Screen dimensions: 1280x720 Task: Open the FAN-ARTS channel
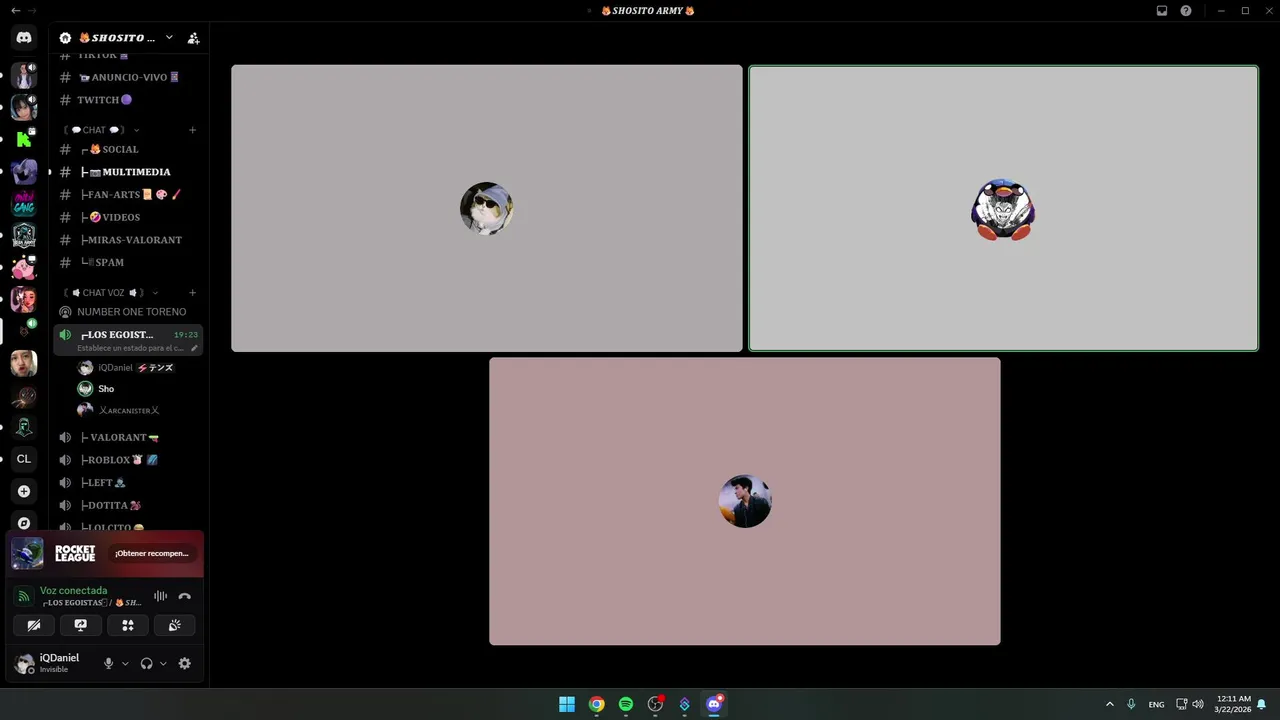click(128, 195)
